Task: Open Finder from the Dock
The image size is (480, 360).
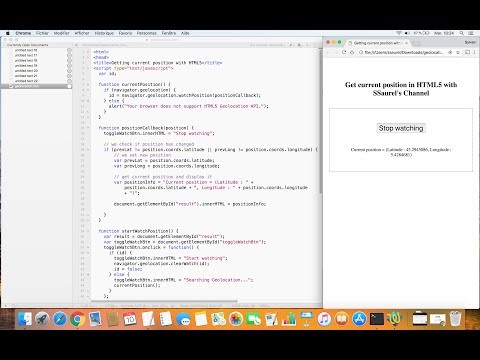Action: 25,319
